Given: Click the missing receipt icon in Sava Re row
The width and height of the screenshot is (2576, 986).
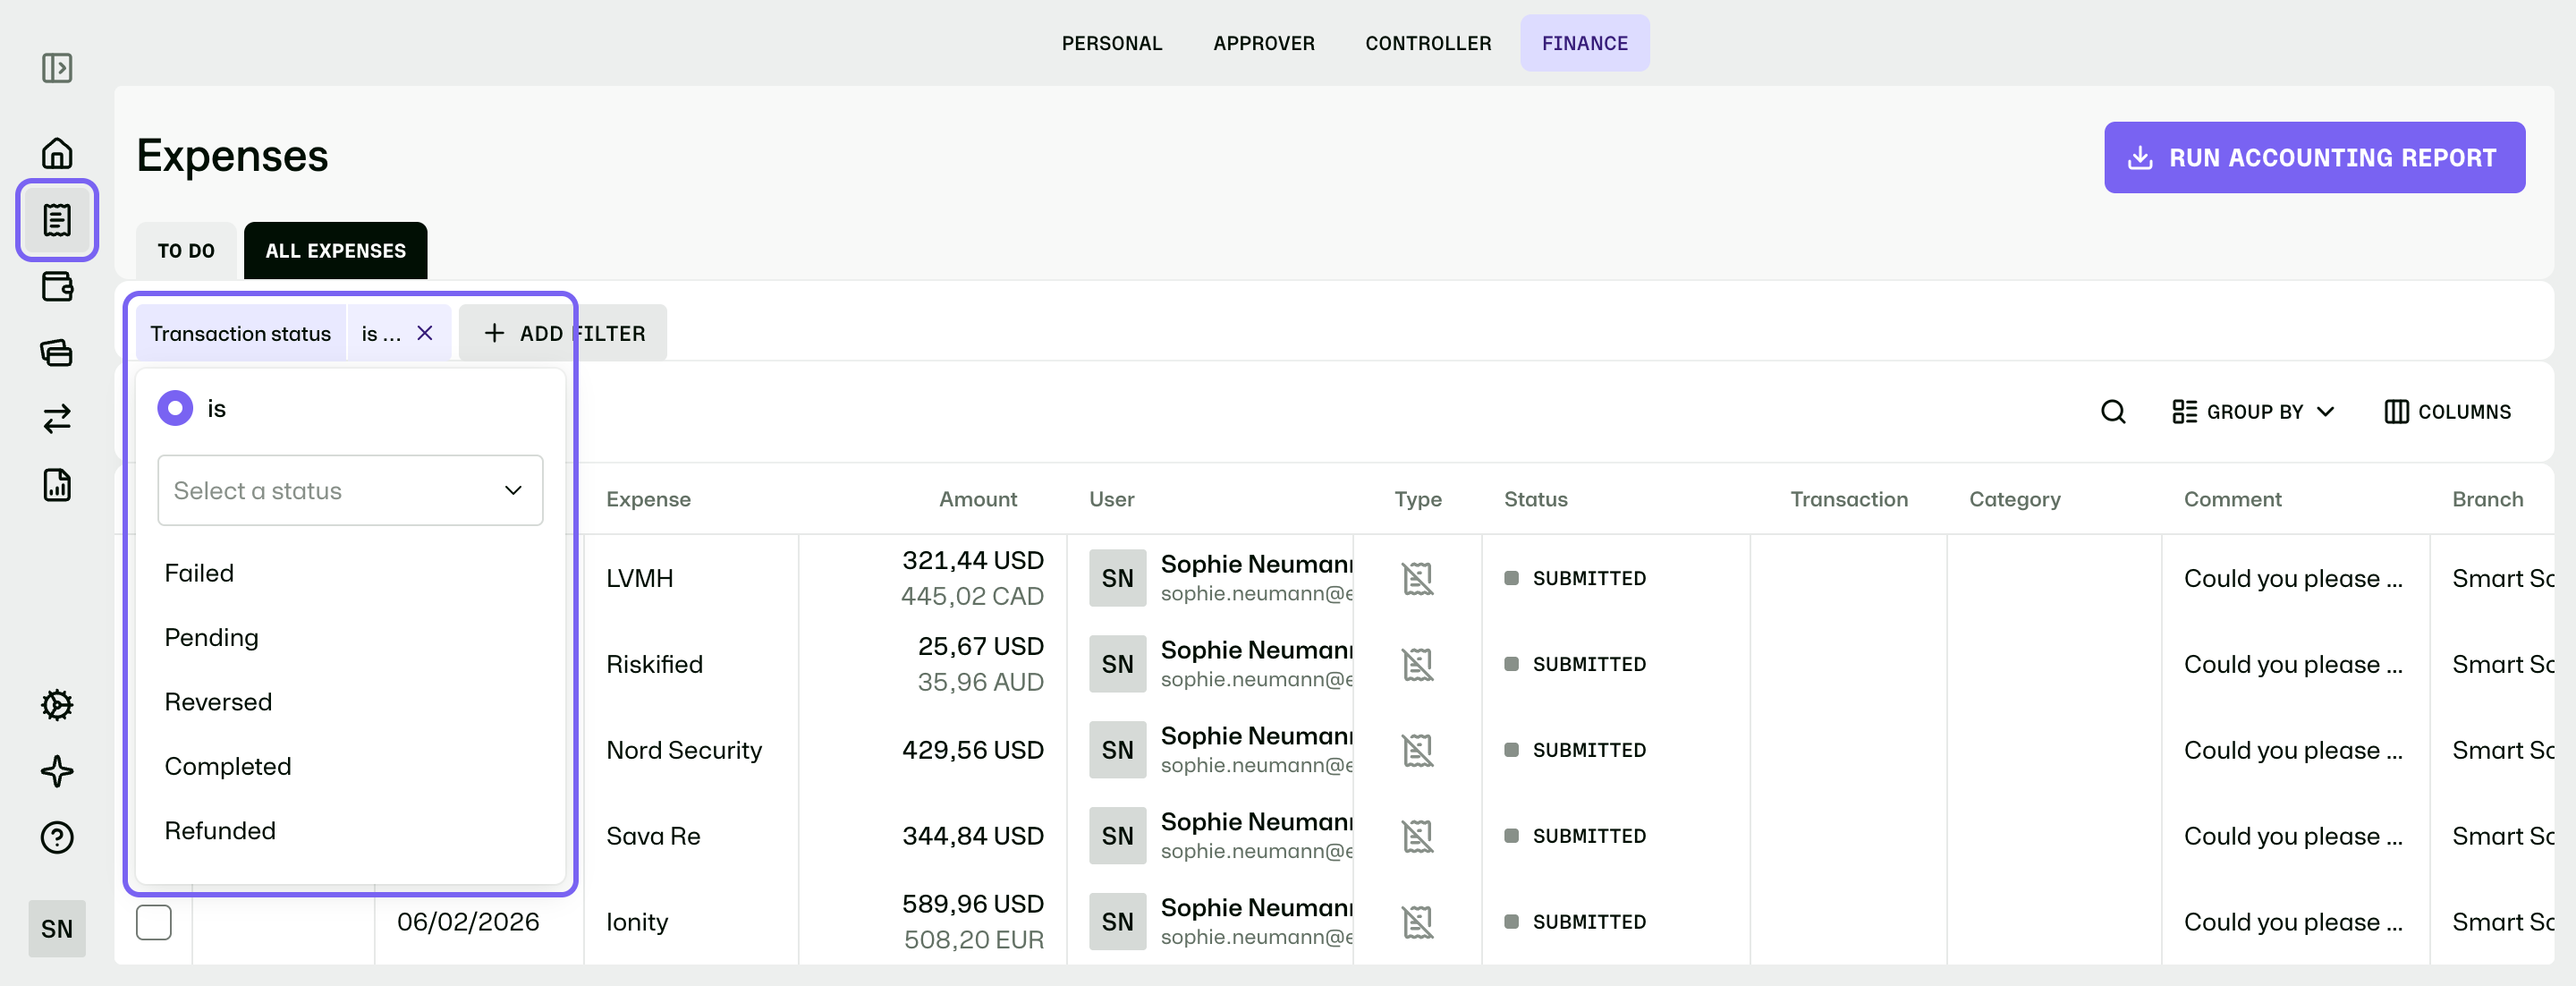Looking at the screenshot, I should (x=1417, y=836).
